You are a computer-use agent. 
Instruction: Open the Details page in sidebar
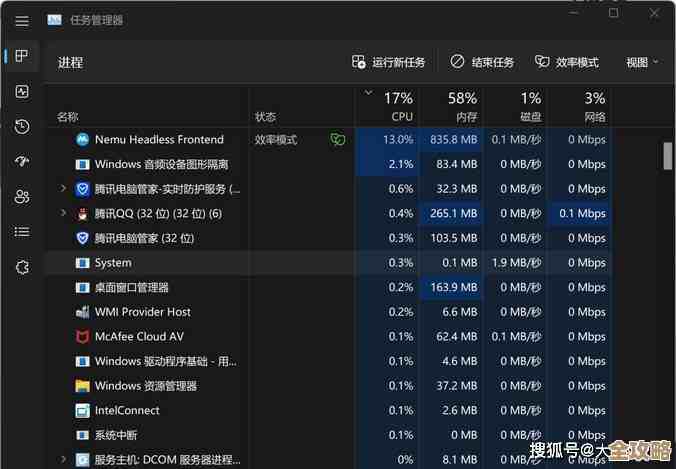pyautogui.click(x=22, y=232)
